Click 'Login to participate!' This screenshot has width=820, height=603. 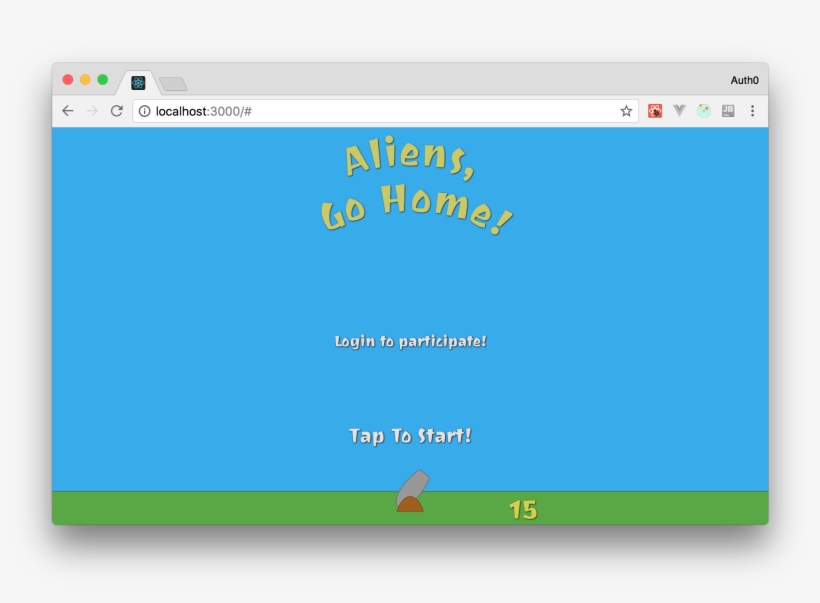coord(411,342)
